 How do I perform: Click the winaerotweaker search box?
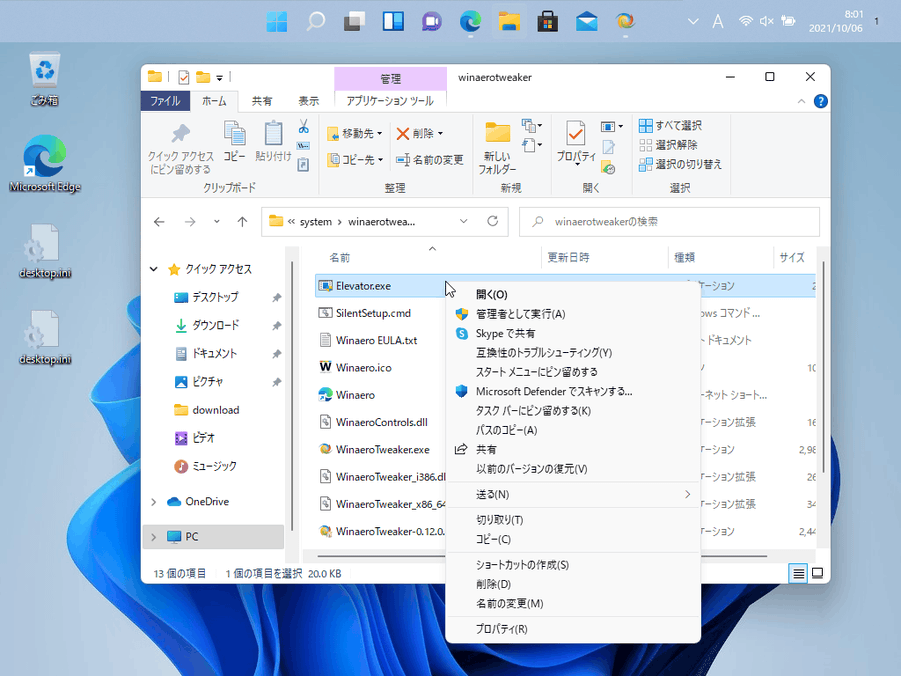point(669,221)
